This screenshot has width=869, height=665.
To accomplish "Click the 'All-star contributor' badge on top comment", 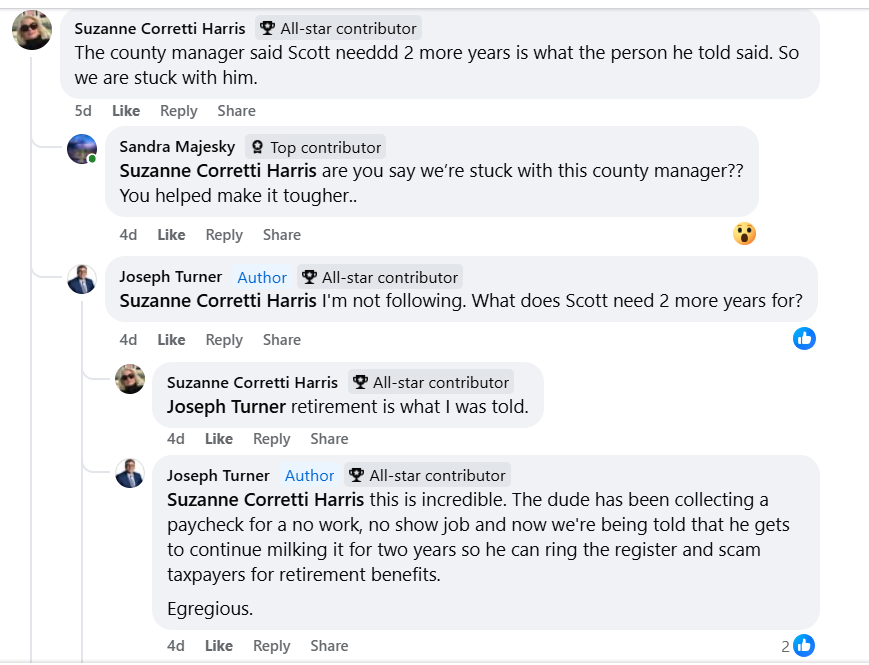I will point(339,28).
